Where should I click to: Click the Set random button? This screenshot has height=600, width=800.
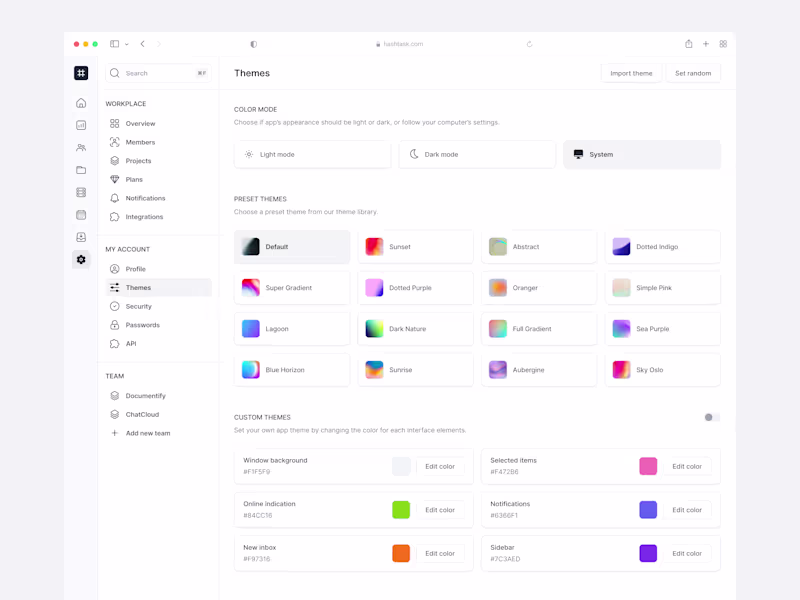[x=693, y=73]
